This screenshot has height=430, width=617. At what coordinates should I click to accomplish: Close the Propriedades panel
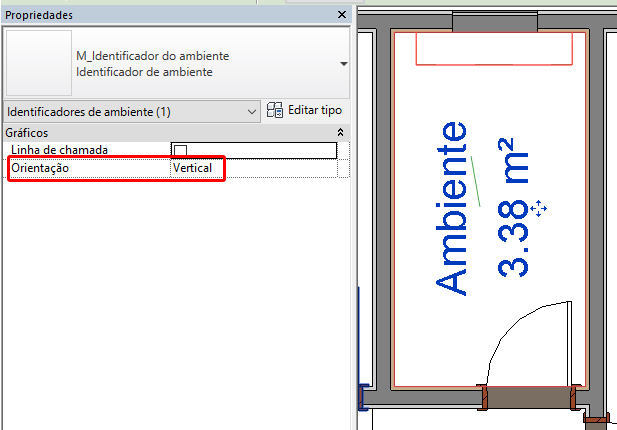pyautogui.click(x=342, y=15)
